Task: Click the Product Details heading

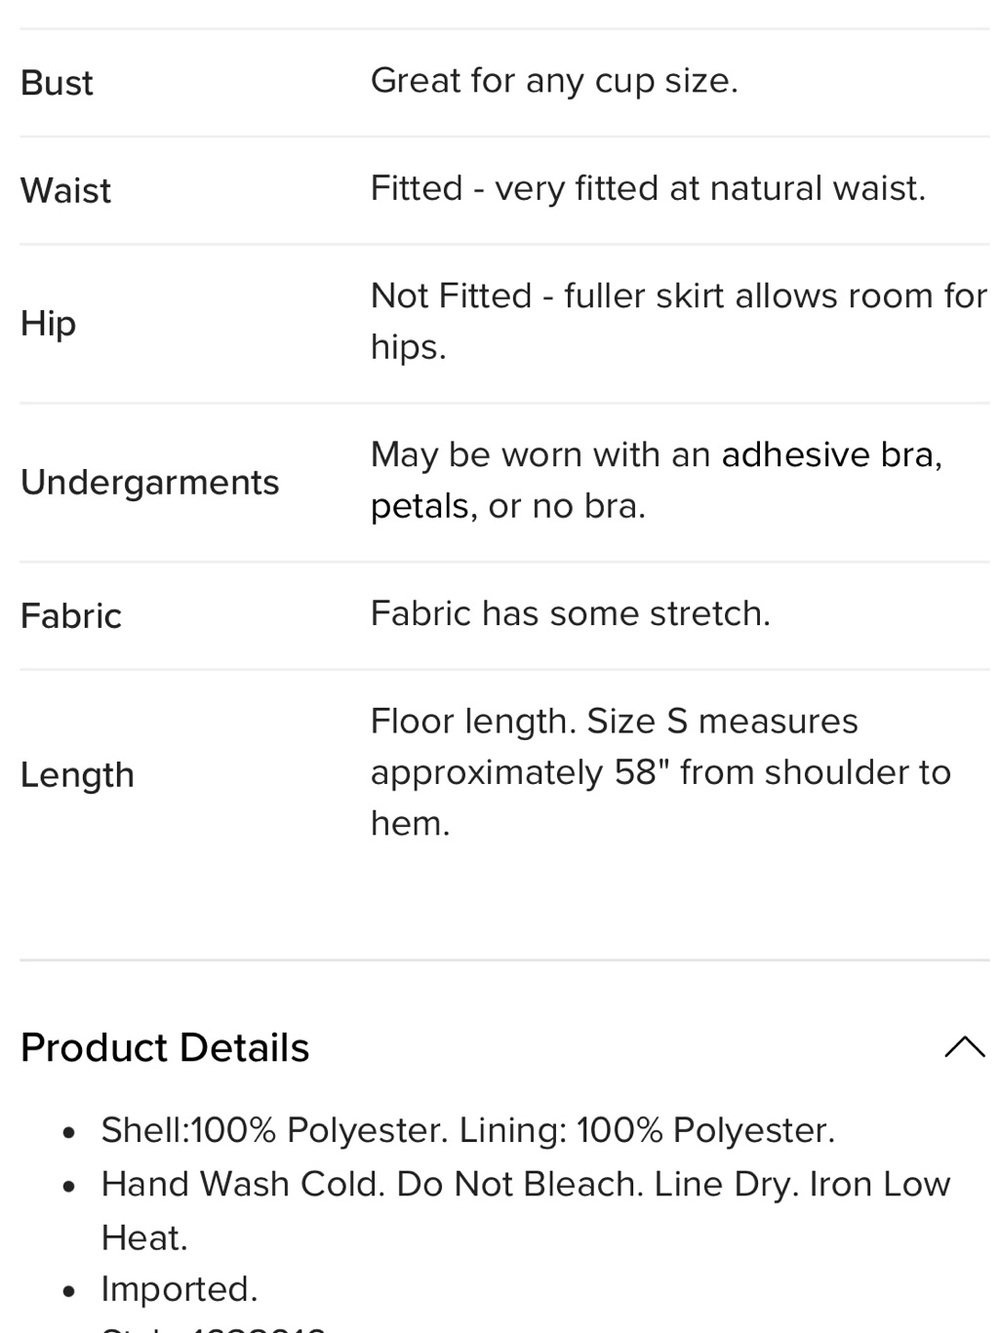Action: (165, 1048)
